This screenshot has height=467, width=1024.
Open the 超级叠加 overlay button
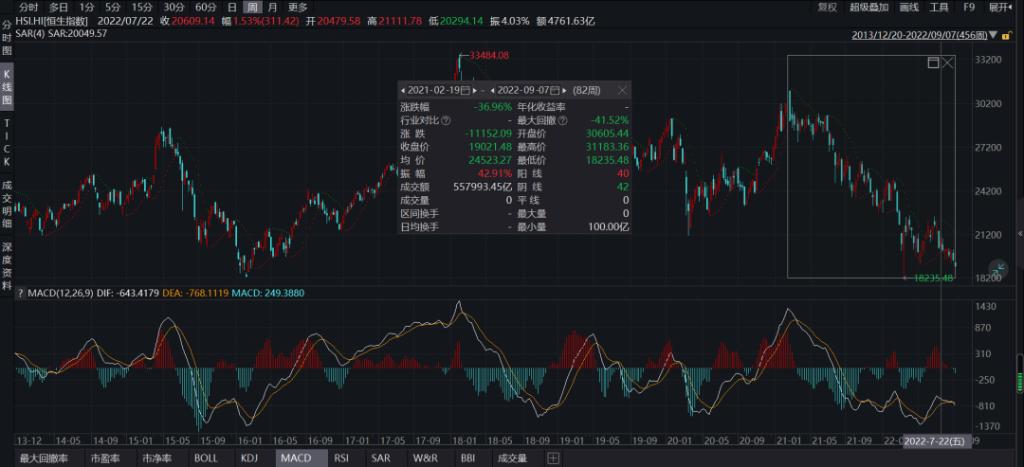tap(868, 7)
